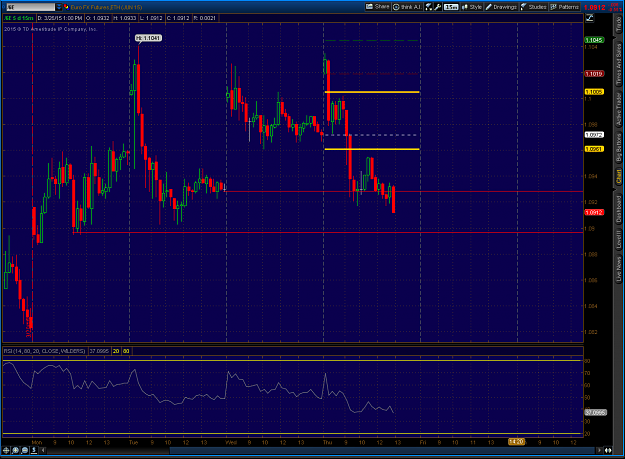Click the RSI study label
Screen dimensions: 625x459
click(x=44, y=351)
